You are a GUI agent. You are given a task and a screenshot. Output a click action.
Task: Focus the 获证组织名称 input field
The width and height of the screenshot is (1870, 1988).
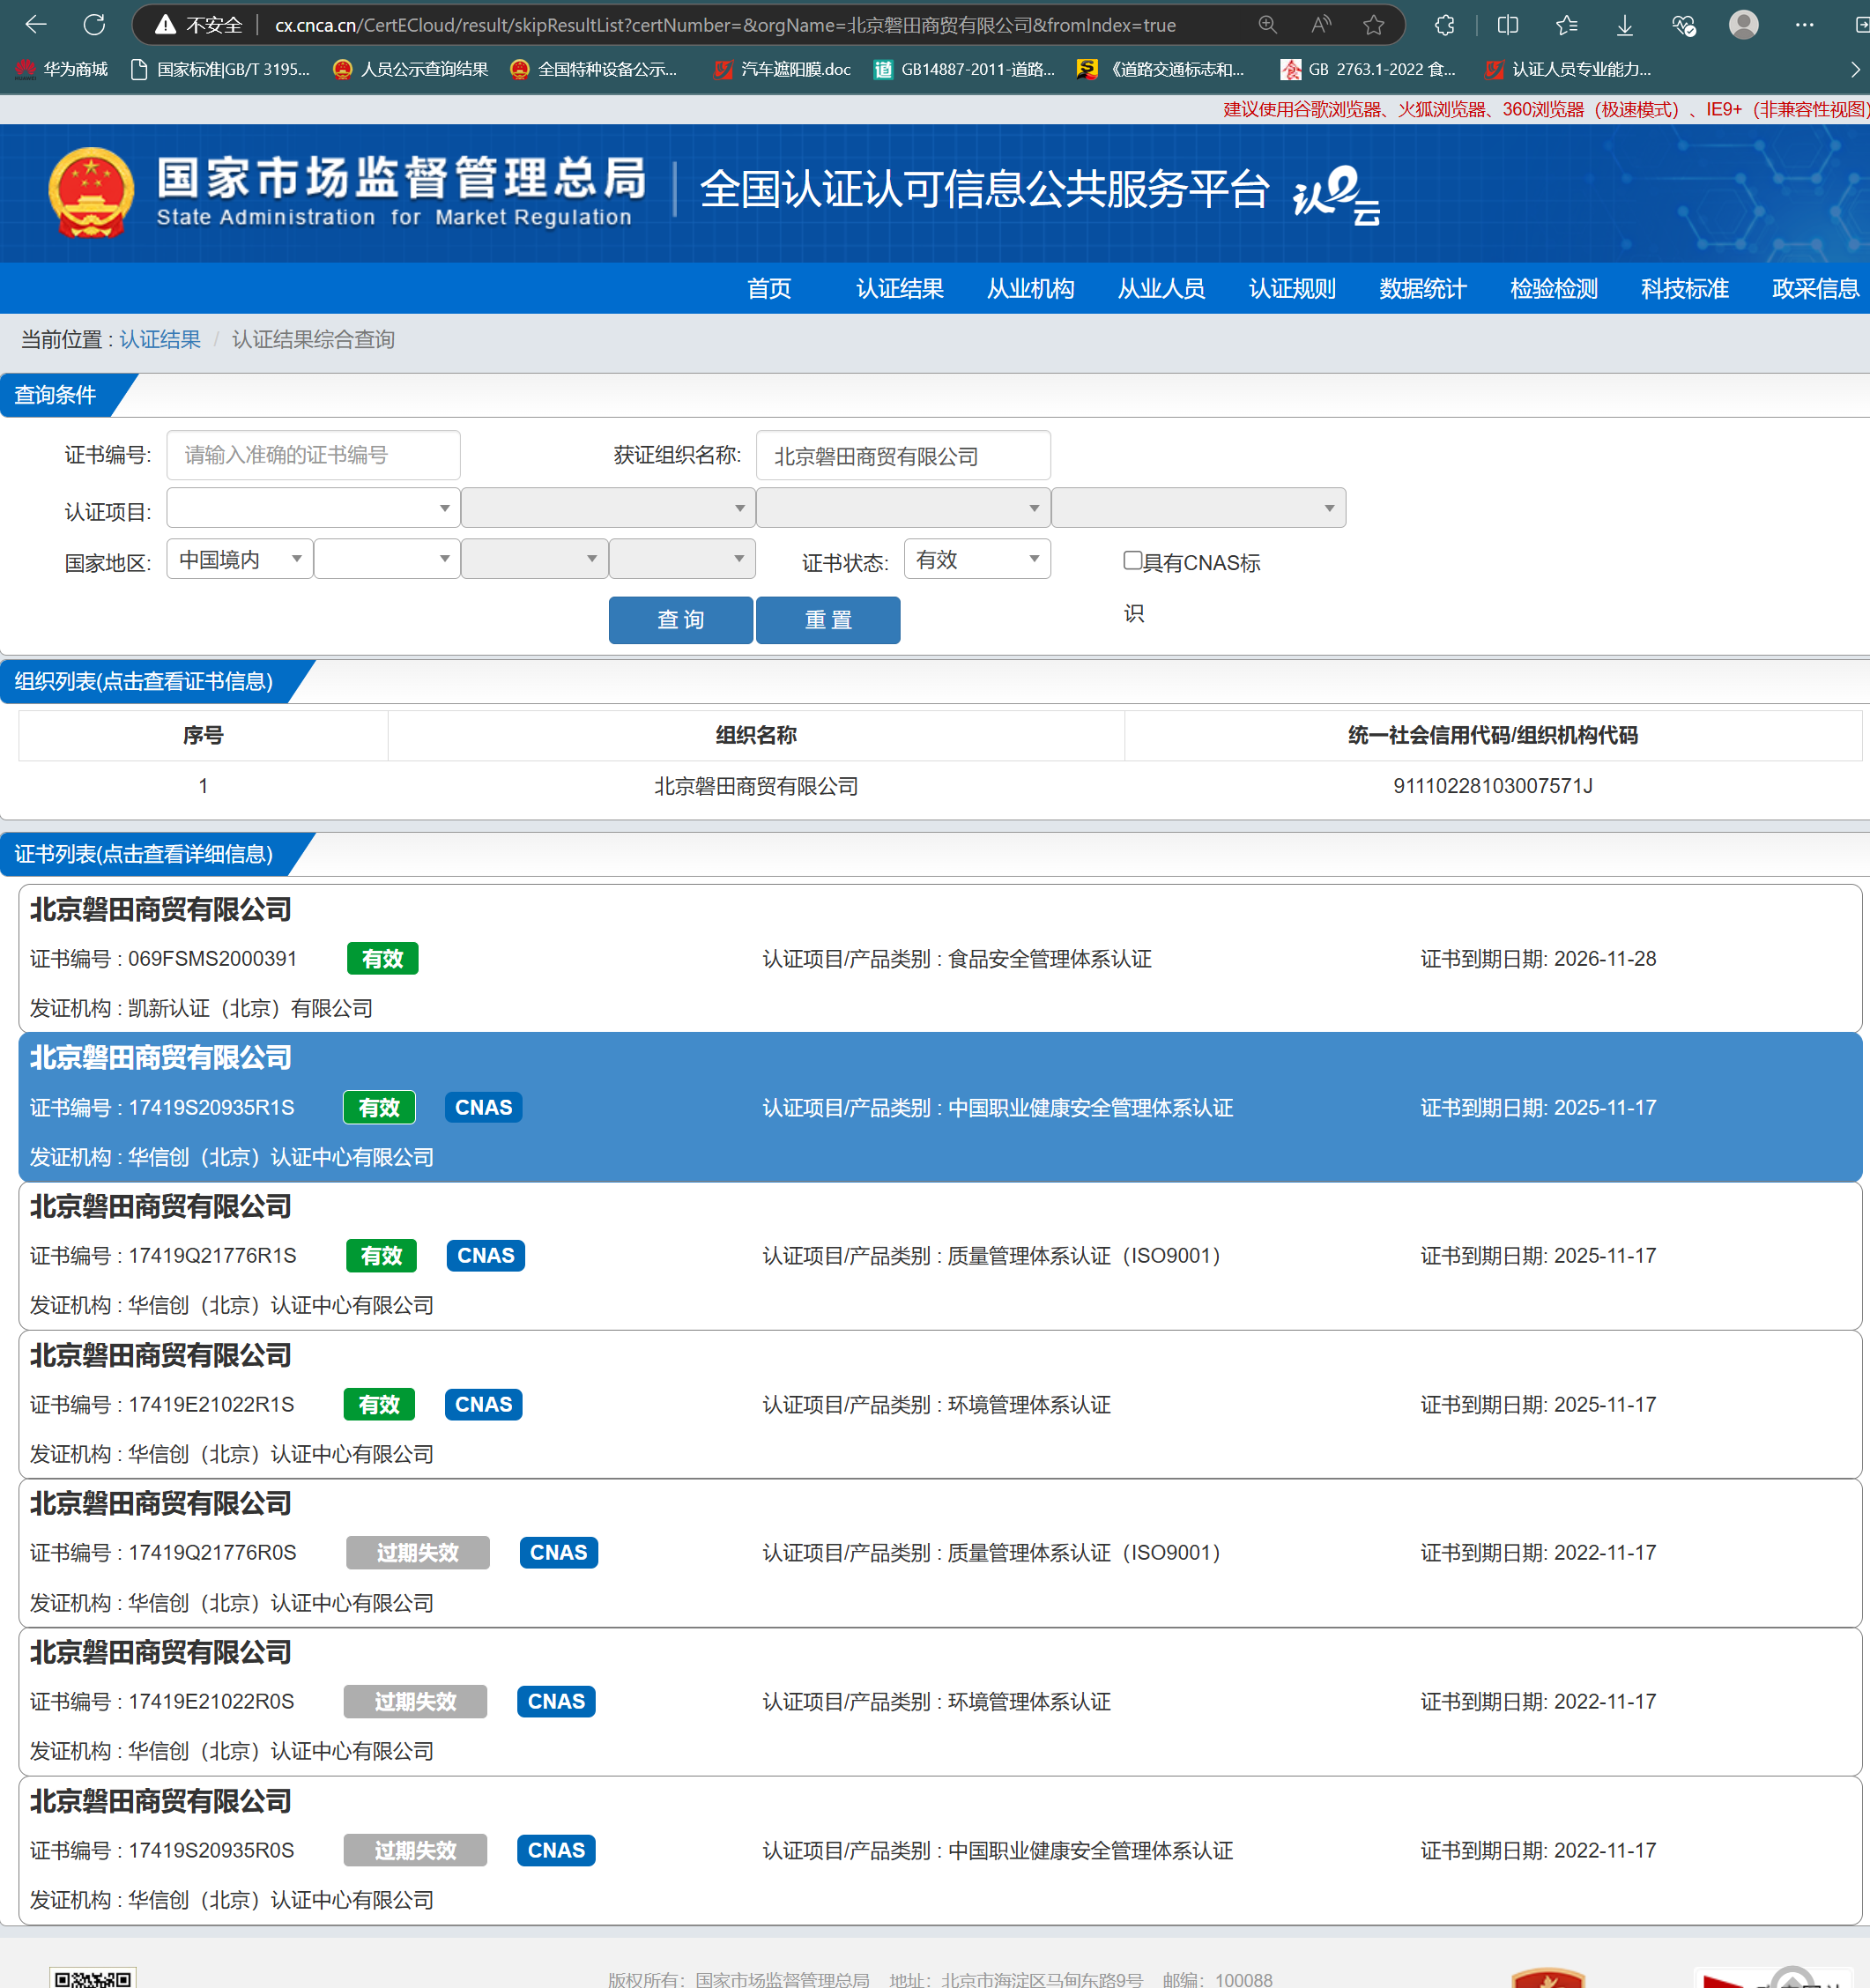pos(903,455)
